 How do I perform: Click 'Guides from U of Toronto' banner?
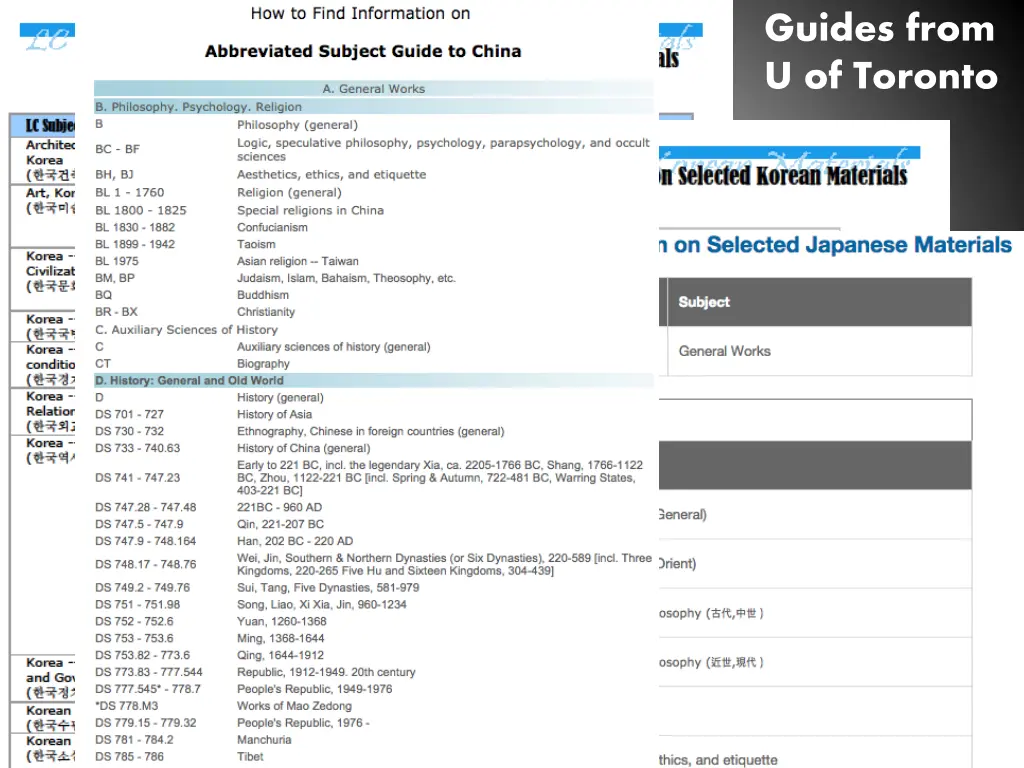[x=880, y=52]
